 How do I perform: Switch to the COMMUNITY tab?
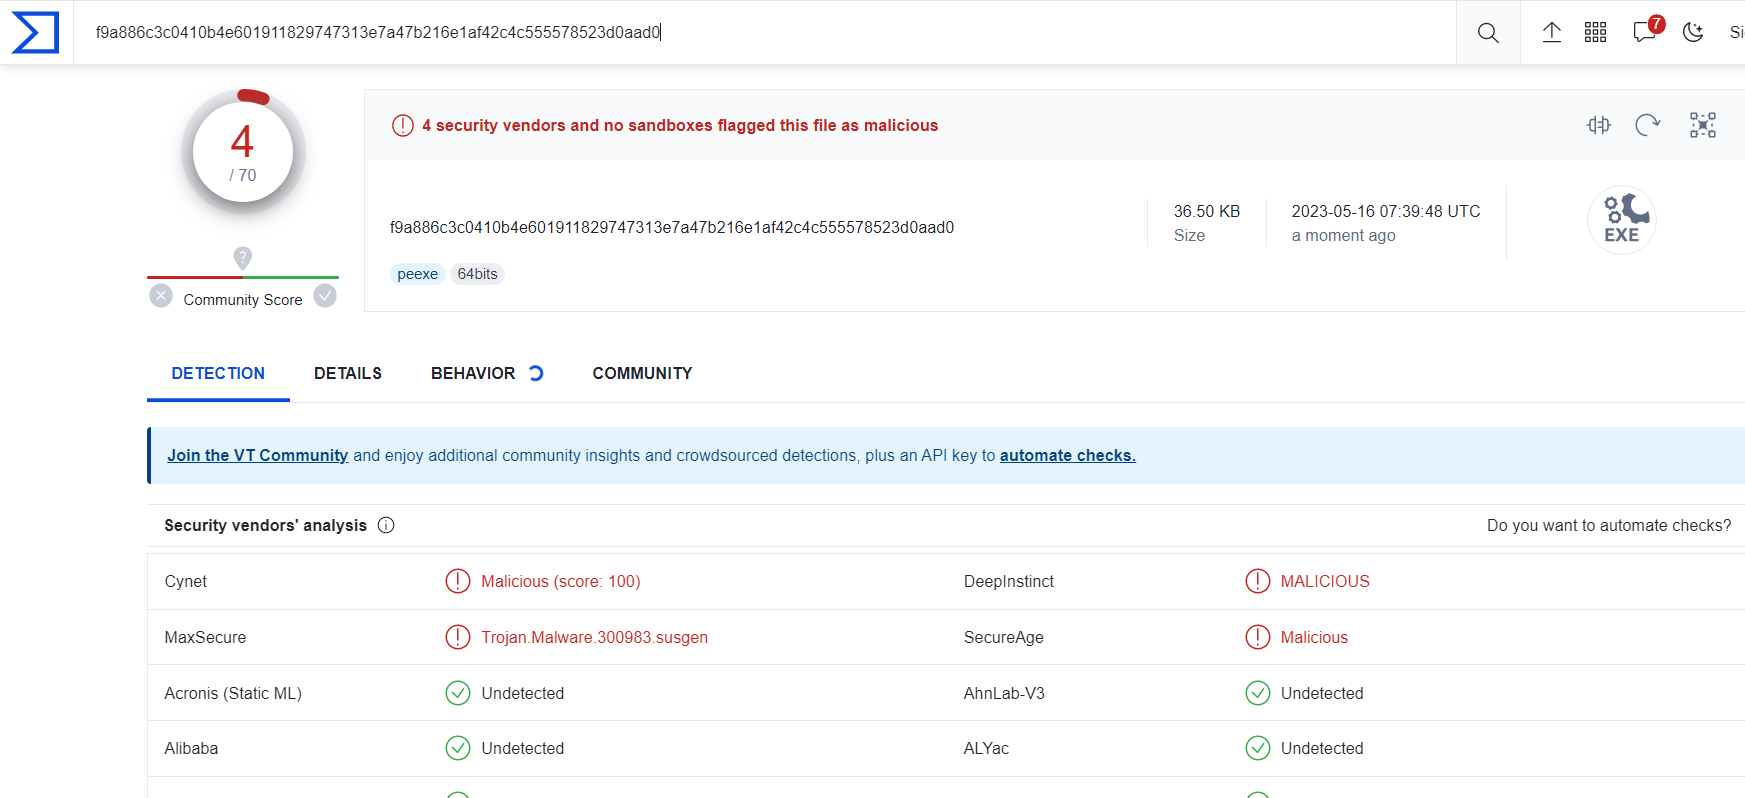[x=642, y=373]
